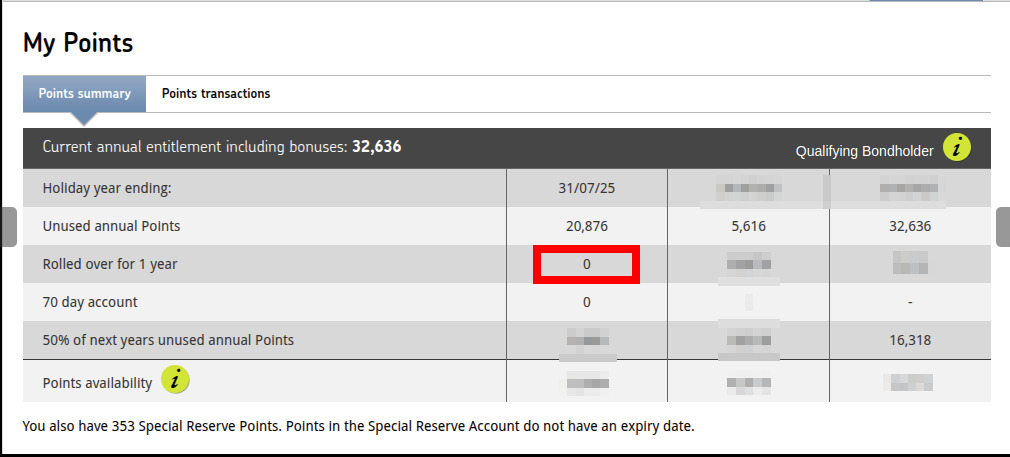Click the 16,318 next years Points value
1010x457 pixels.
click(x=910, y=340)
